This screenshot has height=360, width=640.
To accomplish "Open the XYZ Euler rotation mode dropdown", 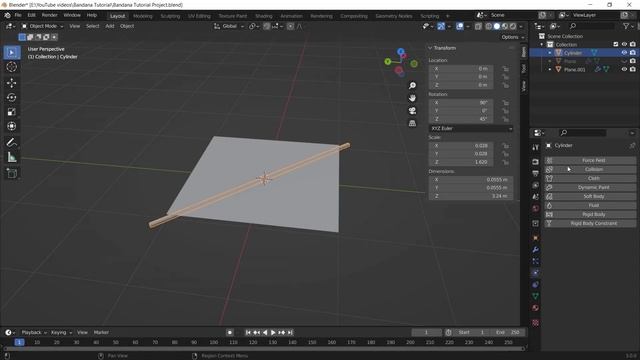I will point(471,129).
